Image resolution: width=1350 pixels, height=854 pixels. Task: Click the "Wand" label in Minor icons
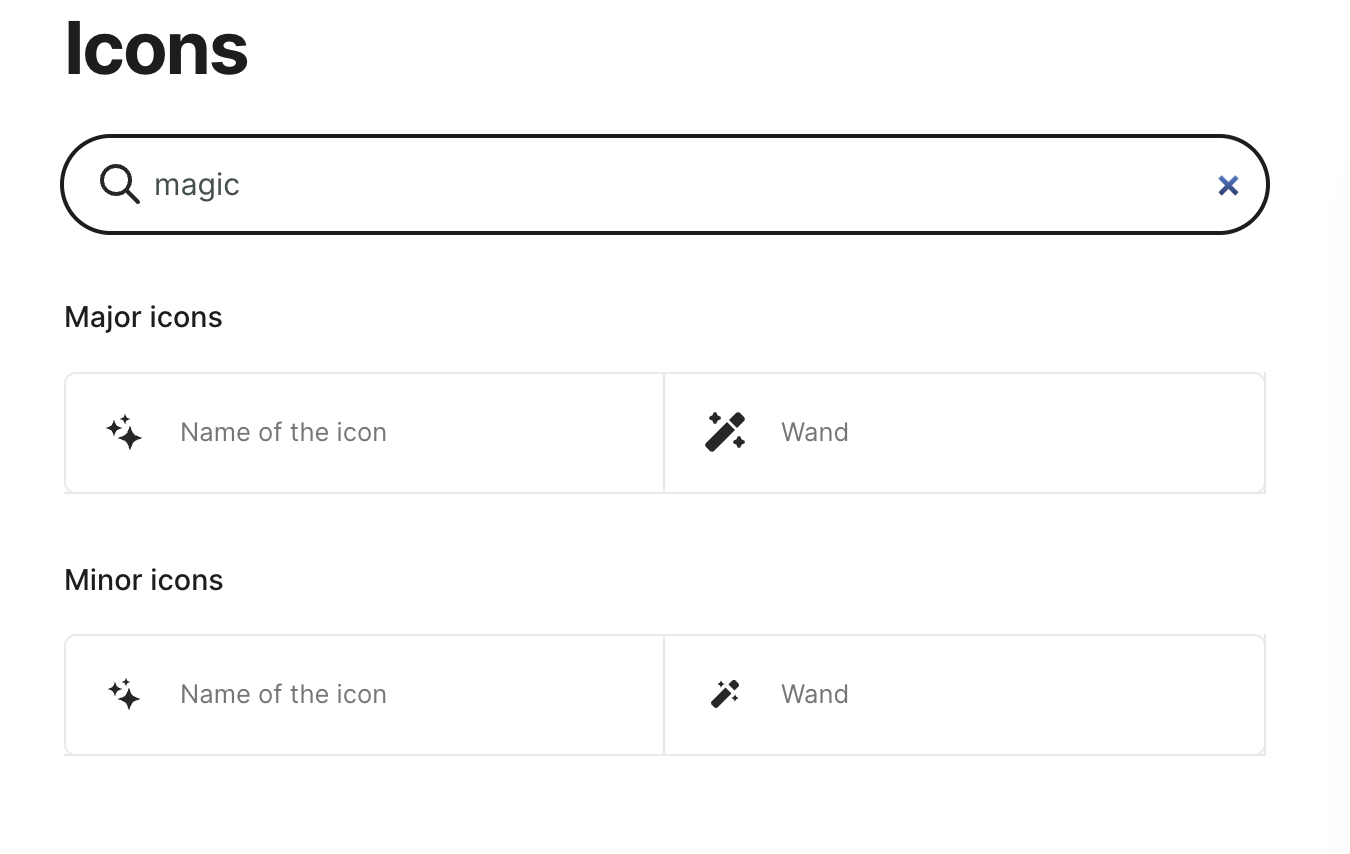coord(814,694)
